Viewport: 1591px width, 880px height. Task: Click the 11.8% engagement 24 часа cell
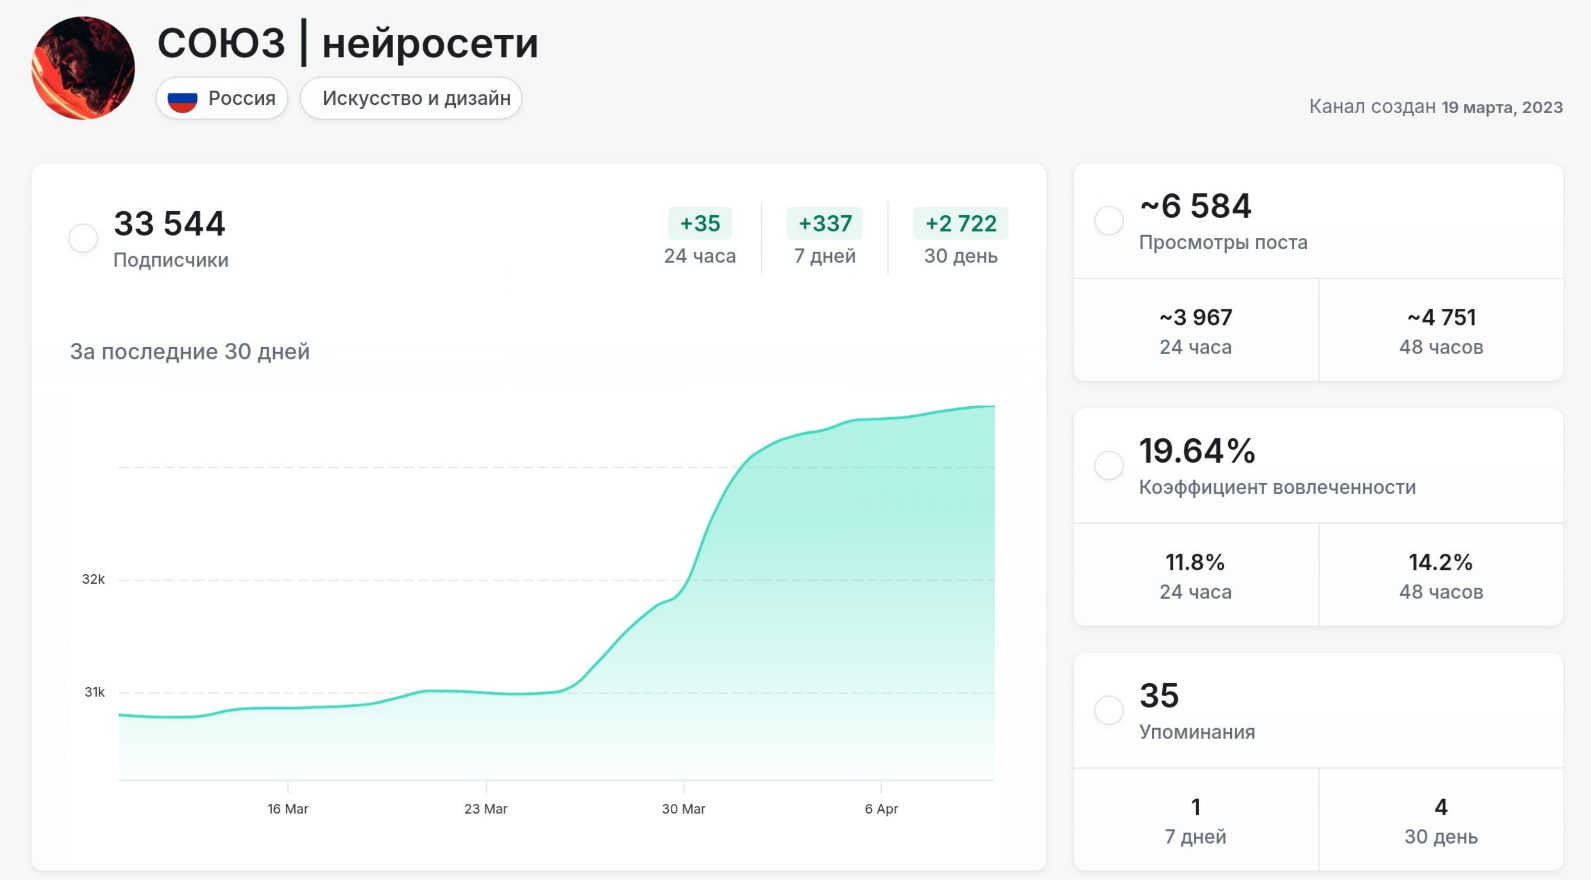1196,575
